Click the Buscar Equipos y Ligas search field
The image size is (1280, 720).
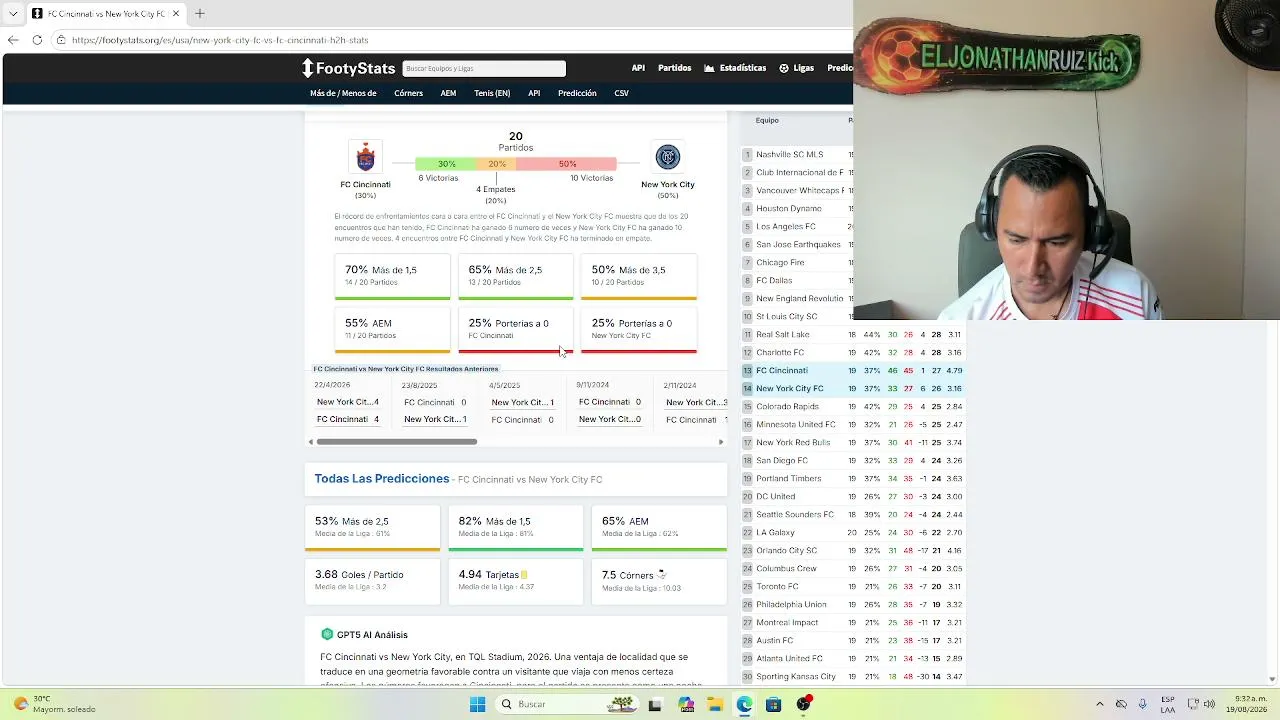(484, 68)
